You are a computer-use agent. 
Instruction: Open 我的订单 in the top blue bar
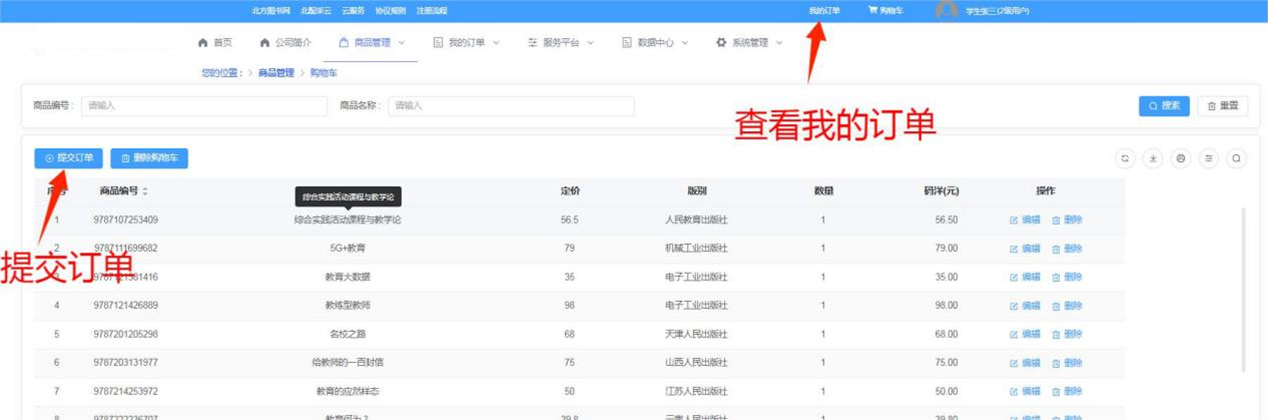(824, 10)
